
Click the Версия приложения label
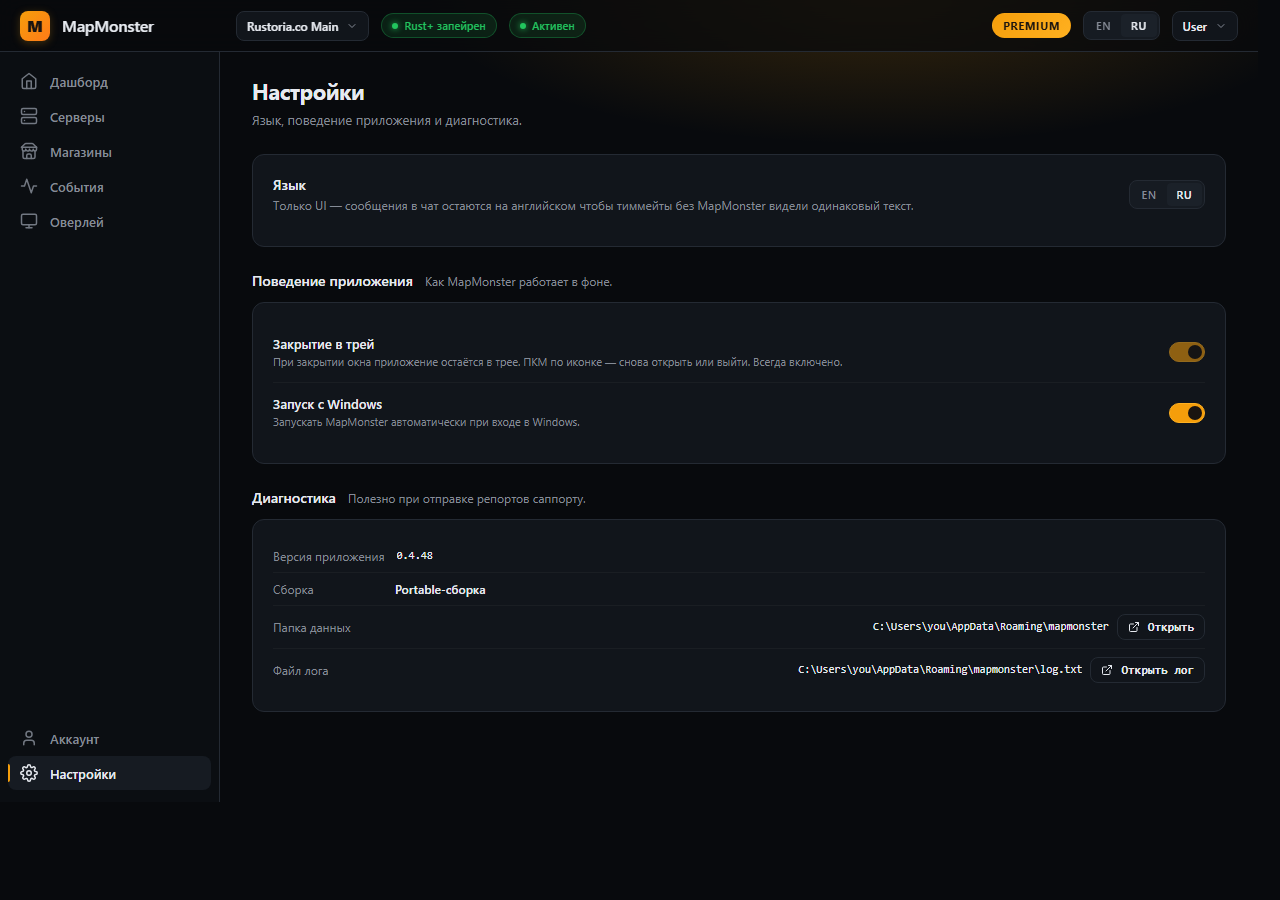click(x=329, y=557)
